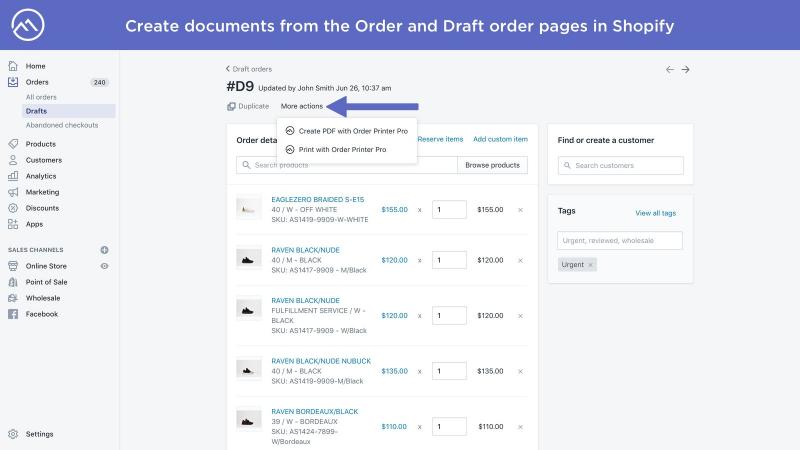Open Facebook sales channel

click(x=42, y=314)
